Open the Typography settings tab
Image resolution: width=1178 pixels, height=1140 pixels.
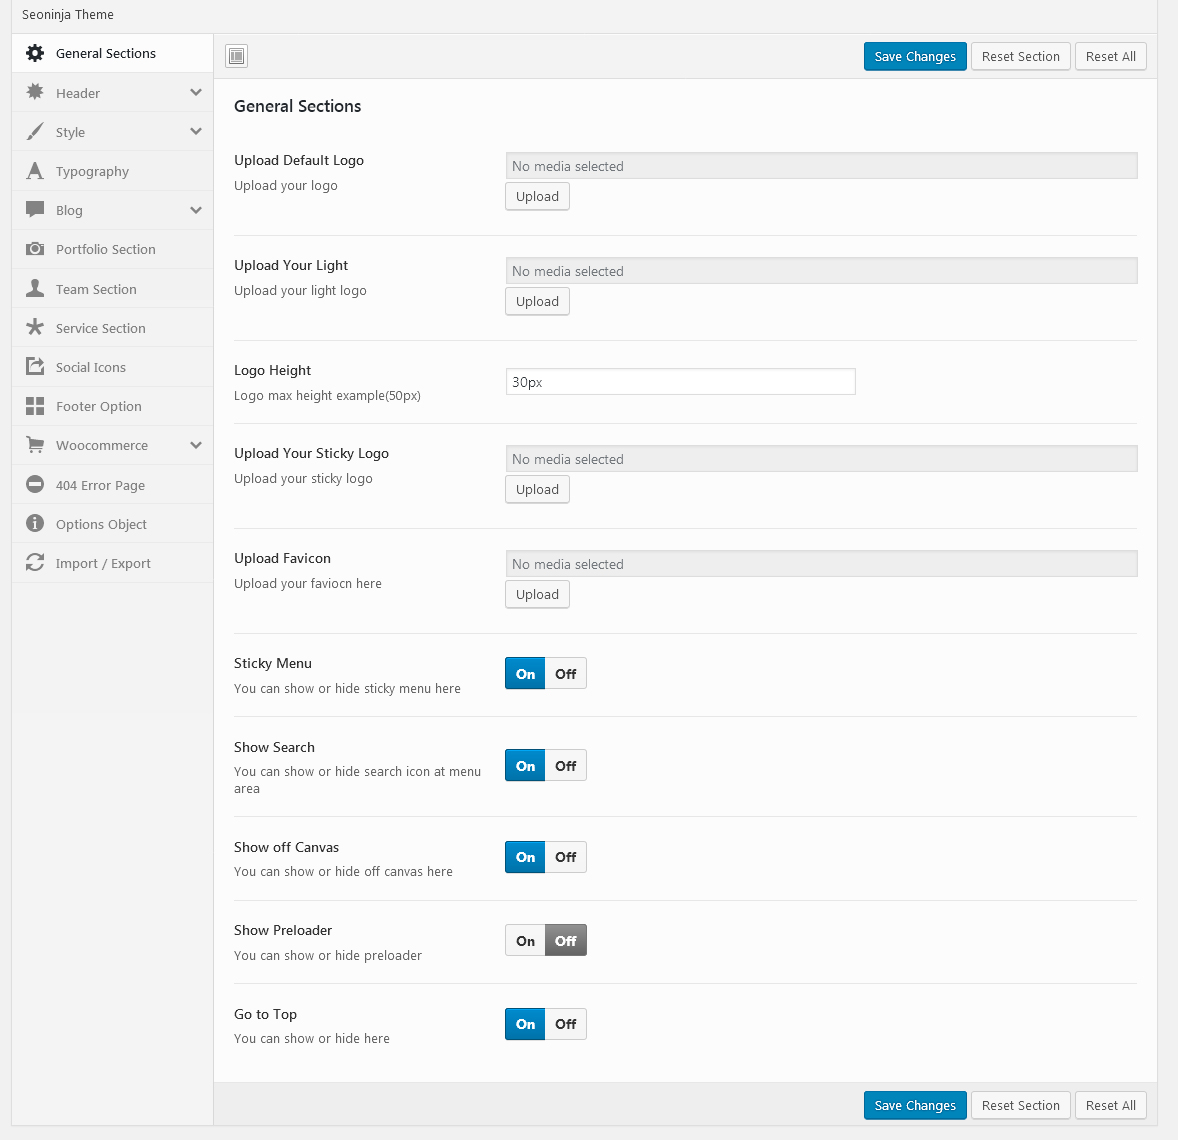(113, 171)
